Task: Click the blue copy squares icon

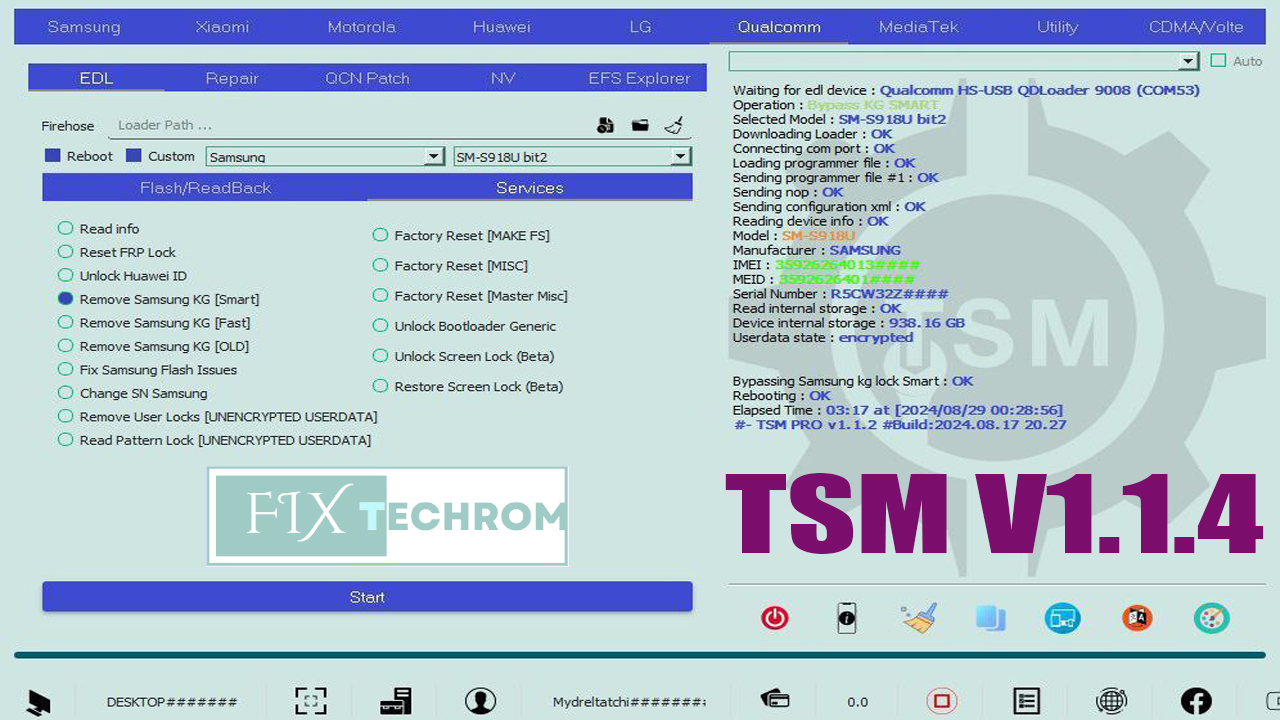Action: (x=991, y=618)
